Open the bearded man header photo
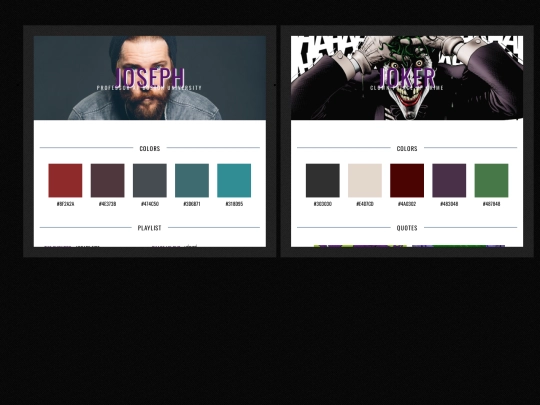This screenshot has width=540, height=405. 150,78
